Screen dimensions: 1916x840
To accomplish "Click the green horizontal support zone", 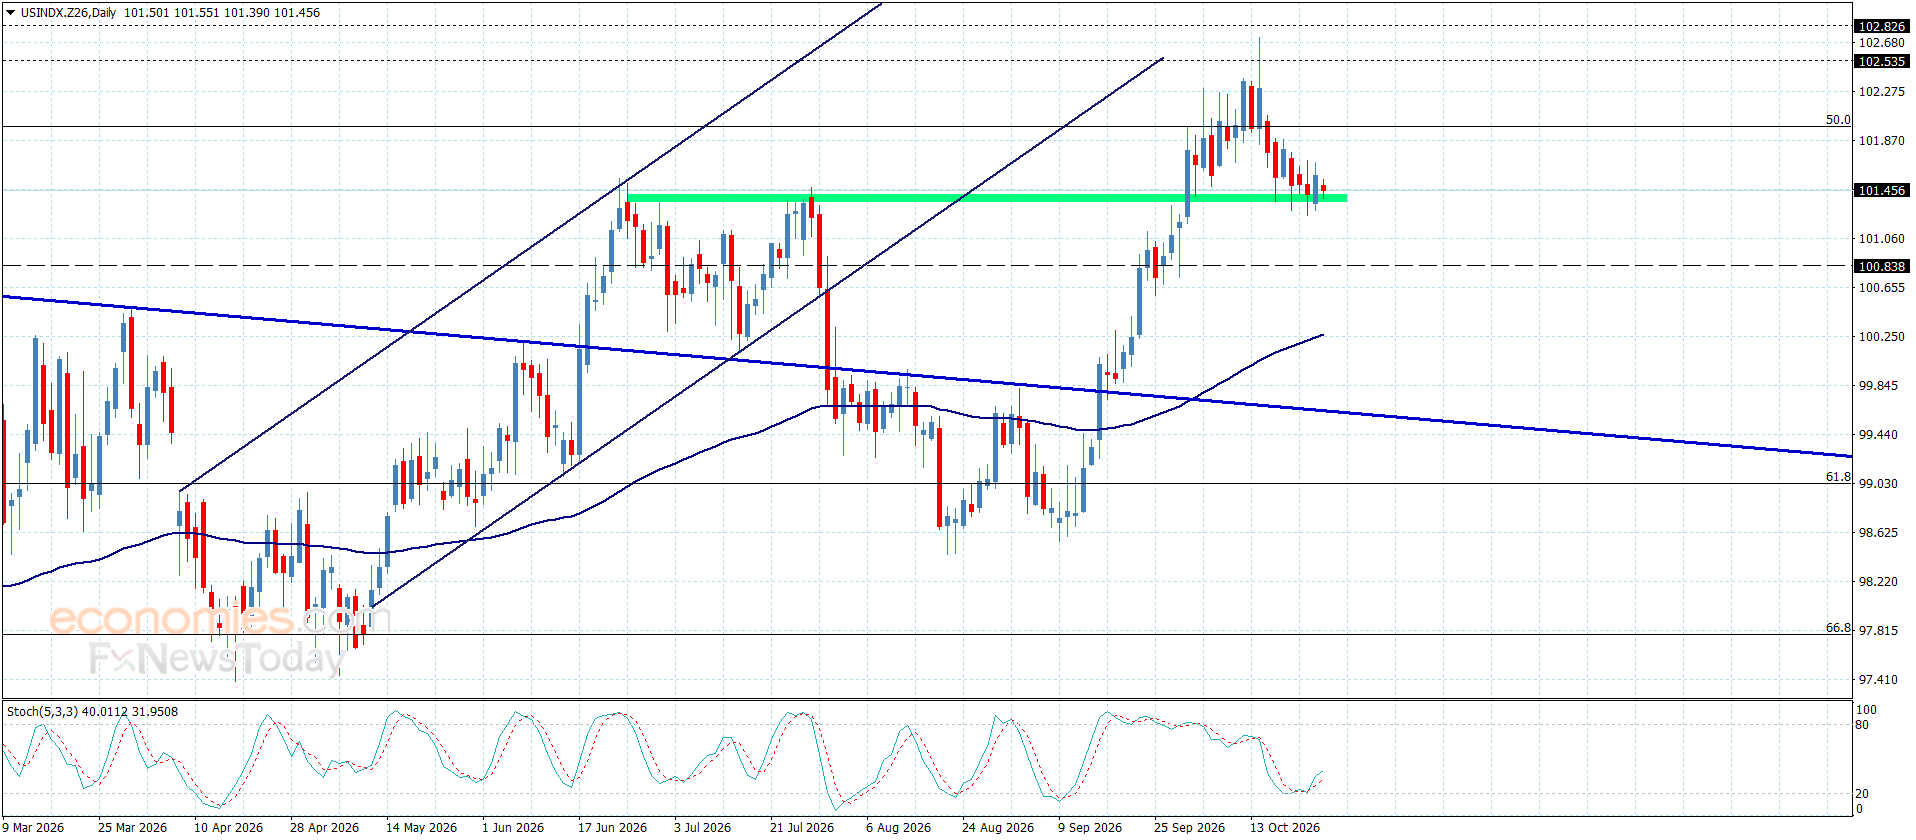I will 986,198.
